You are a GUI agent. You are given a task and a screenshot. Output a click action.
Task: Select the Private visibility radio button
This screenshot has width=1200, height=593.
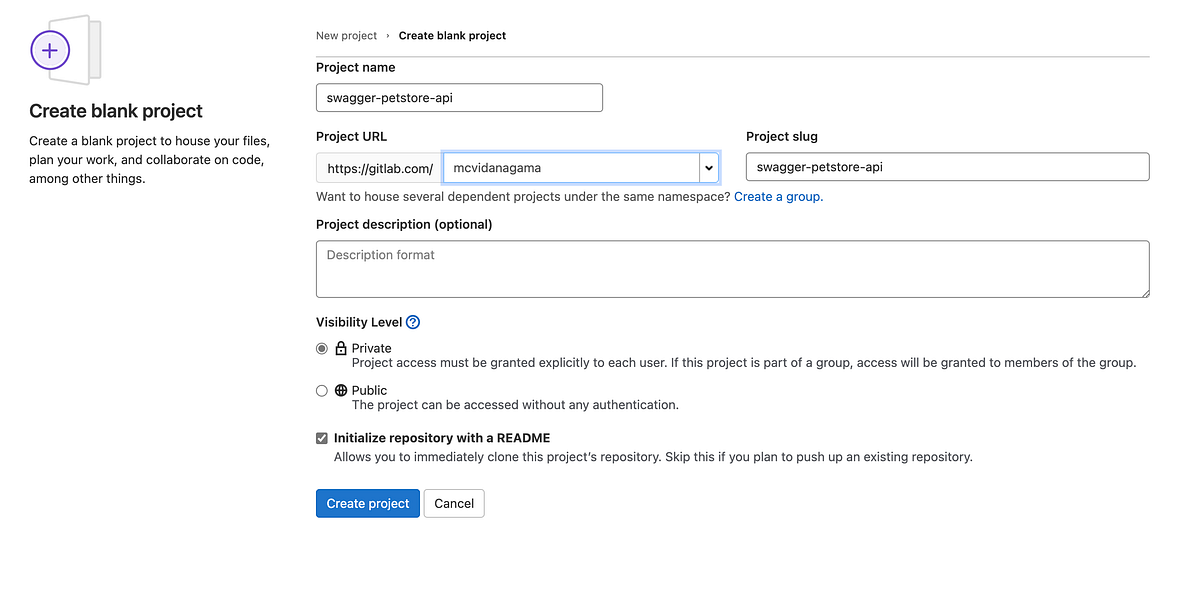click(x=321, y=348)
